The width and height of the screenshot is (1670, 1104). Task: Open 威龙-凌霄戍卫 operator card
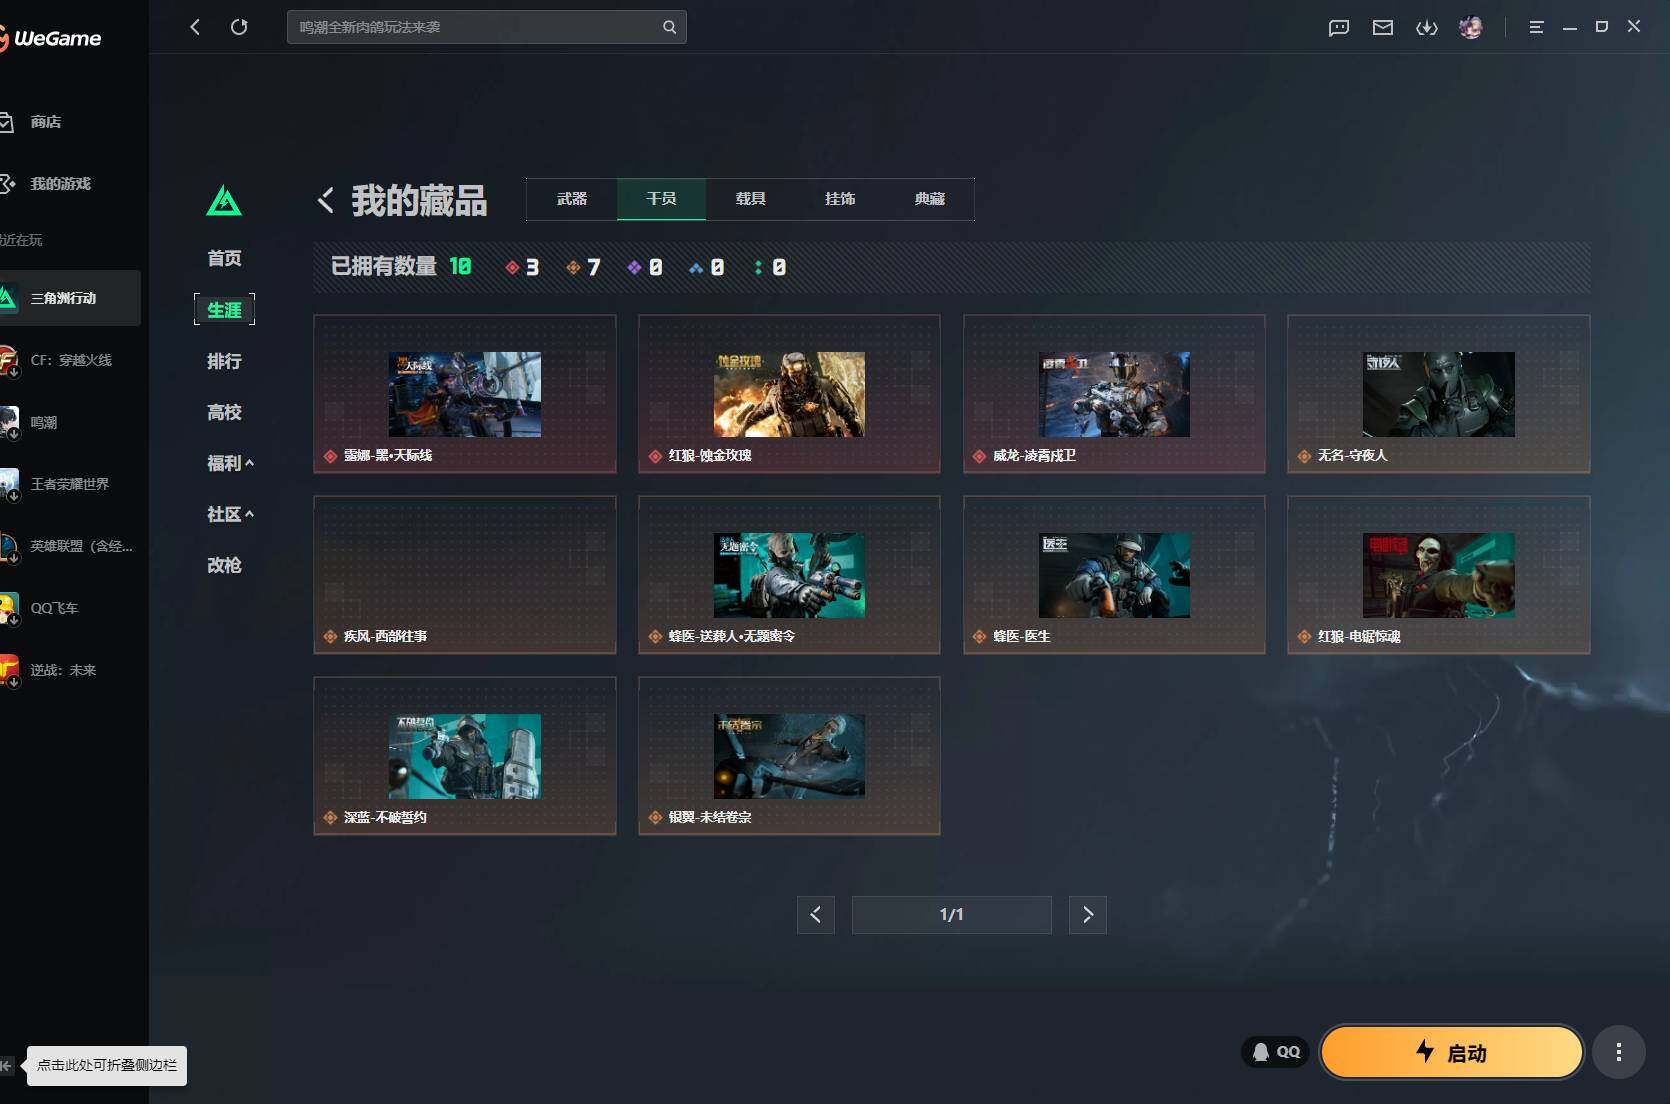point(1114,394)
